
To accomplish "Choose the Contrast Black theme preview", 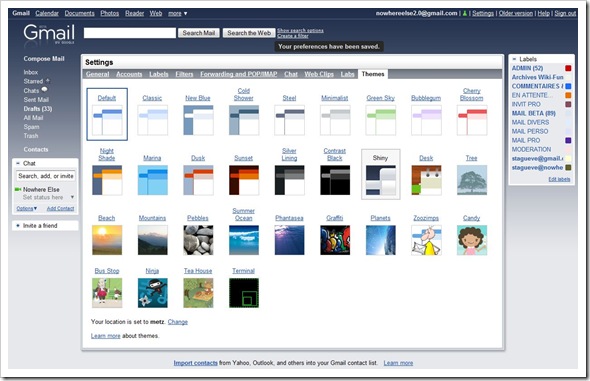I will pyautogui.click(x=335, y=180).
